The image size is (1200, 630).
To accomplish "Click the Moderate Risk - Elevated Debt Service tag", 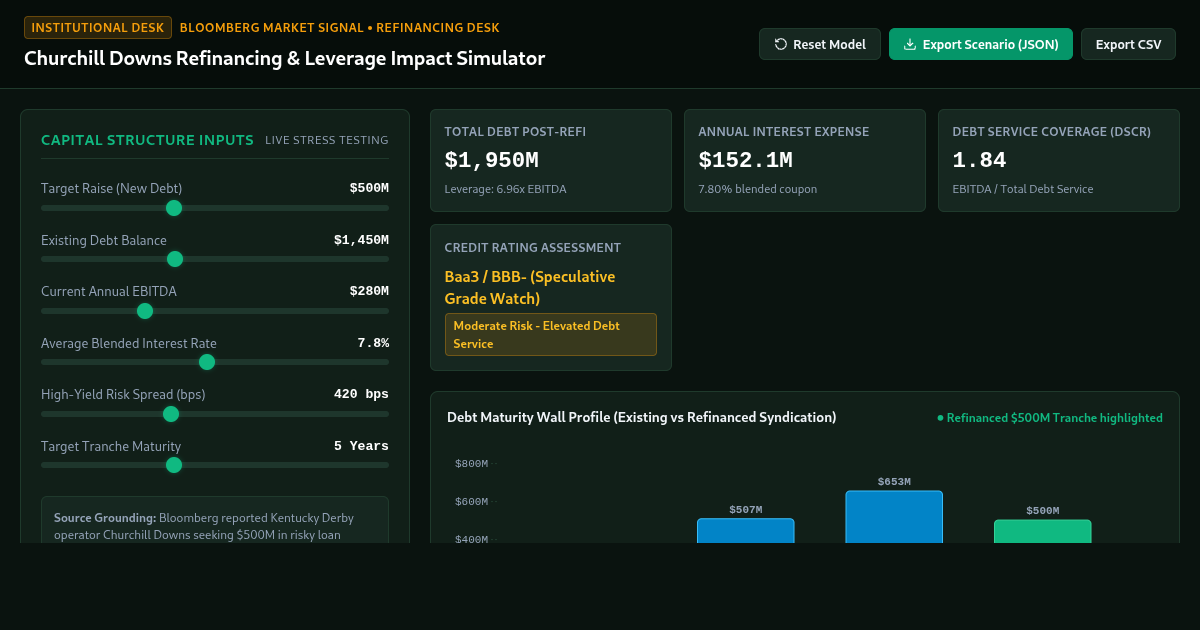I will 551,335.
